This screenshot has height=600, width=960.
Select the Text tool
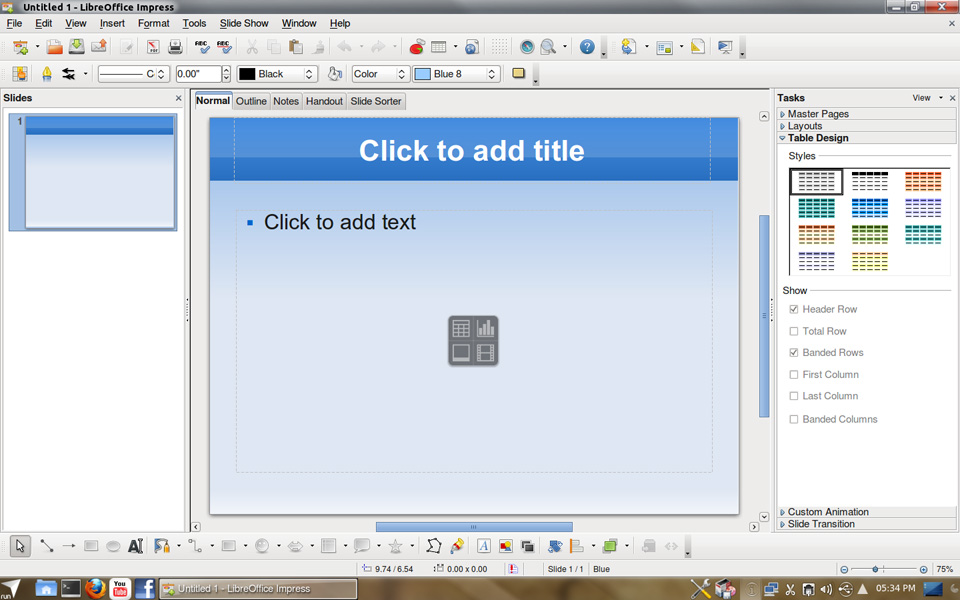(x=135, y=546)
